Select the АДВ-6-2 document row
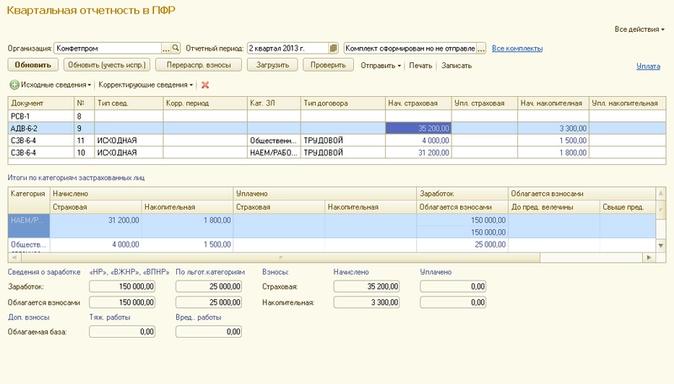Screen dimensions: 674x384 click(337, 128)
